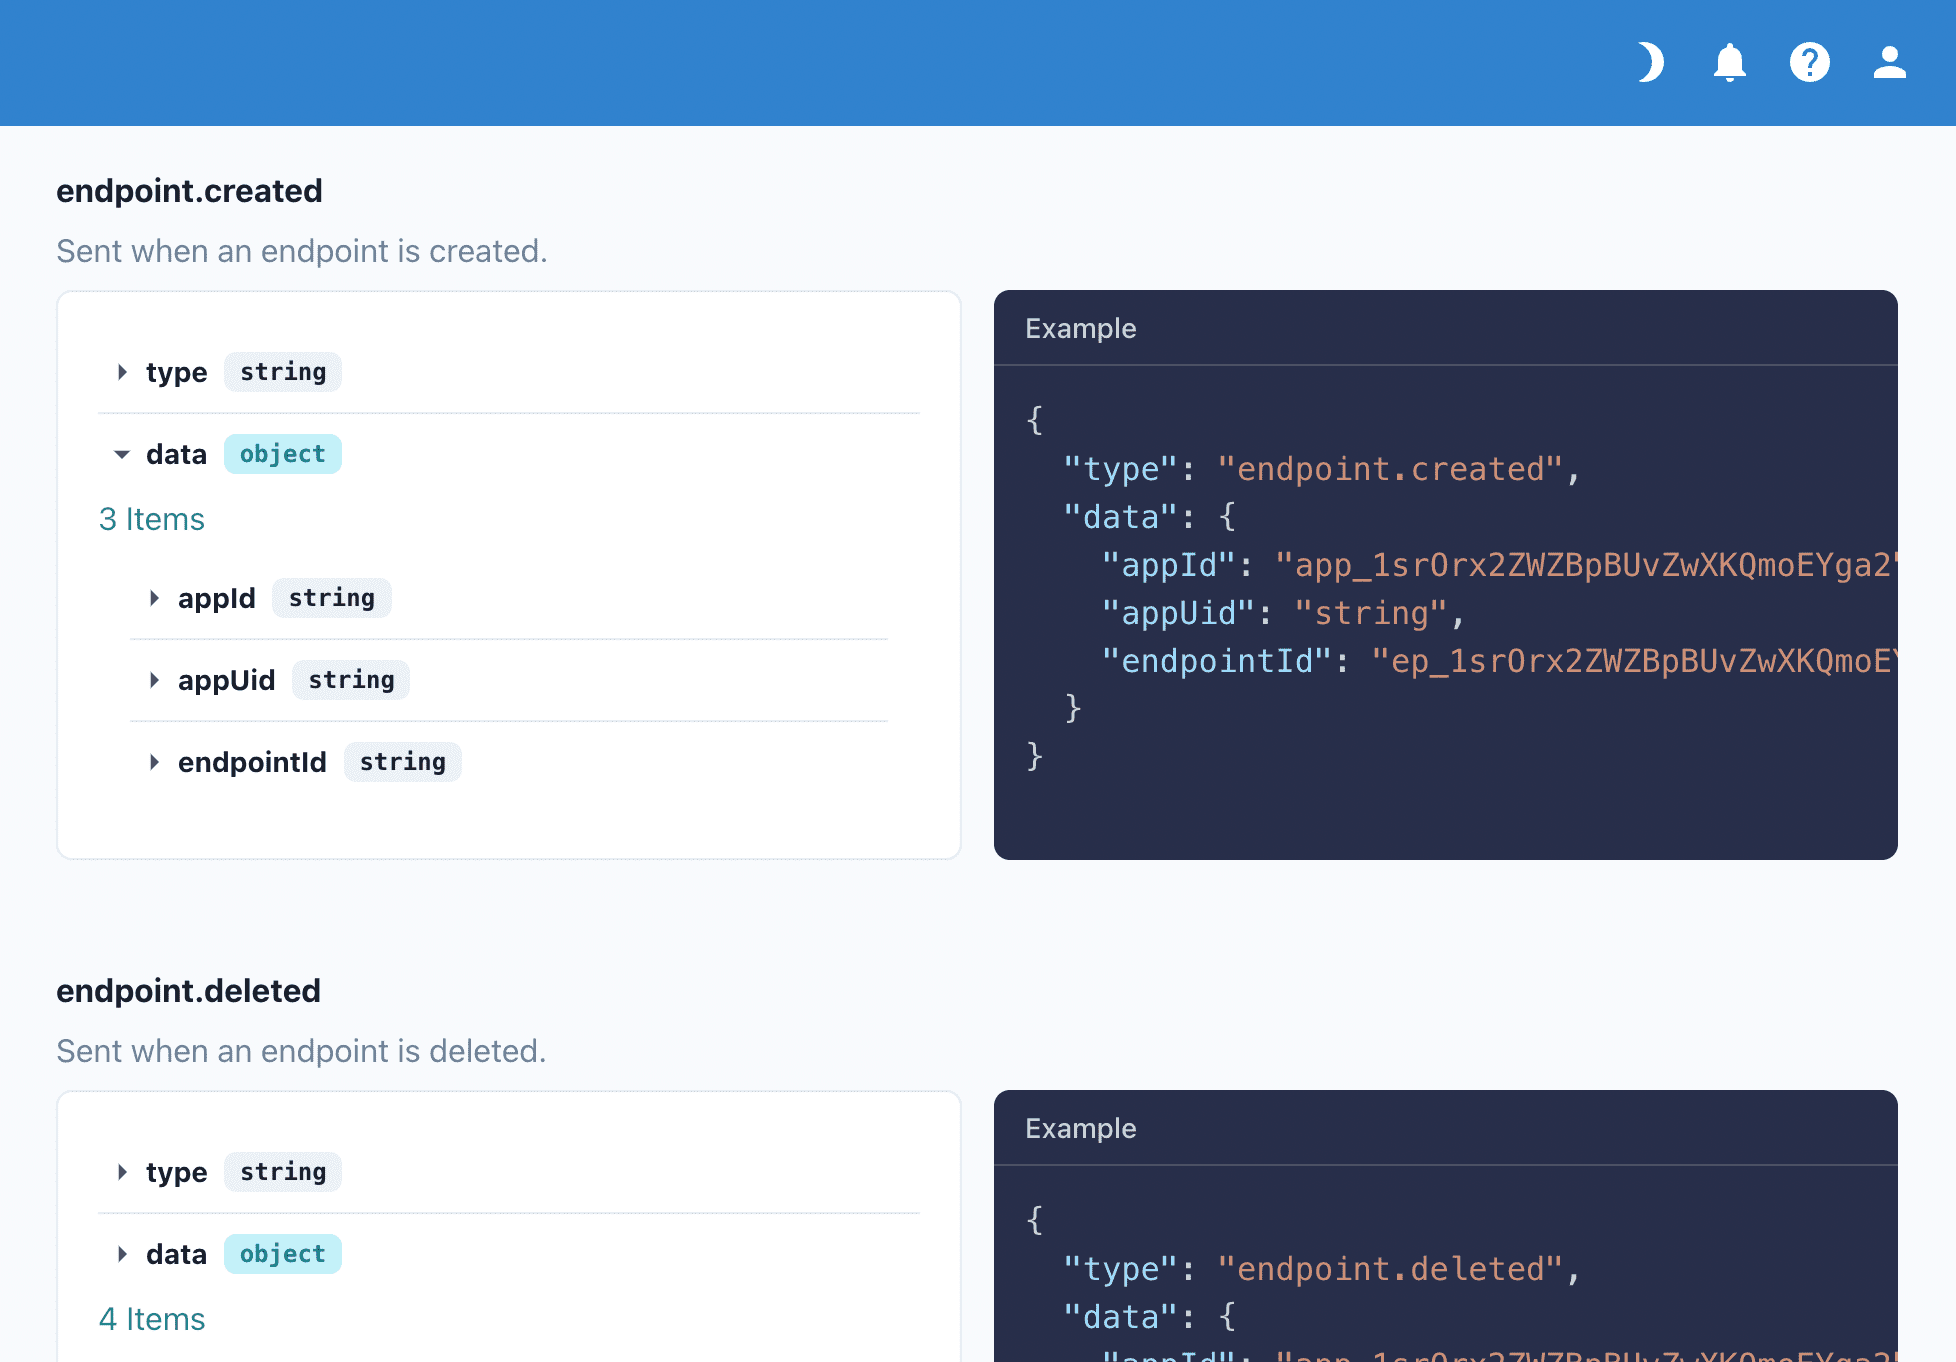This screenshot has height=1362, width=1956.
Task: Click Example header of endpoint.deleted panel
Action: point(1080,1128)
